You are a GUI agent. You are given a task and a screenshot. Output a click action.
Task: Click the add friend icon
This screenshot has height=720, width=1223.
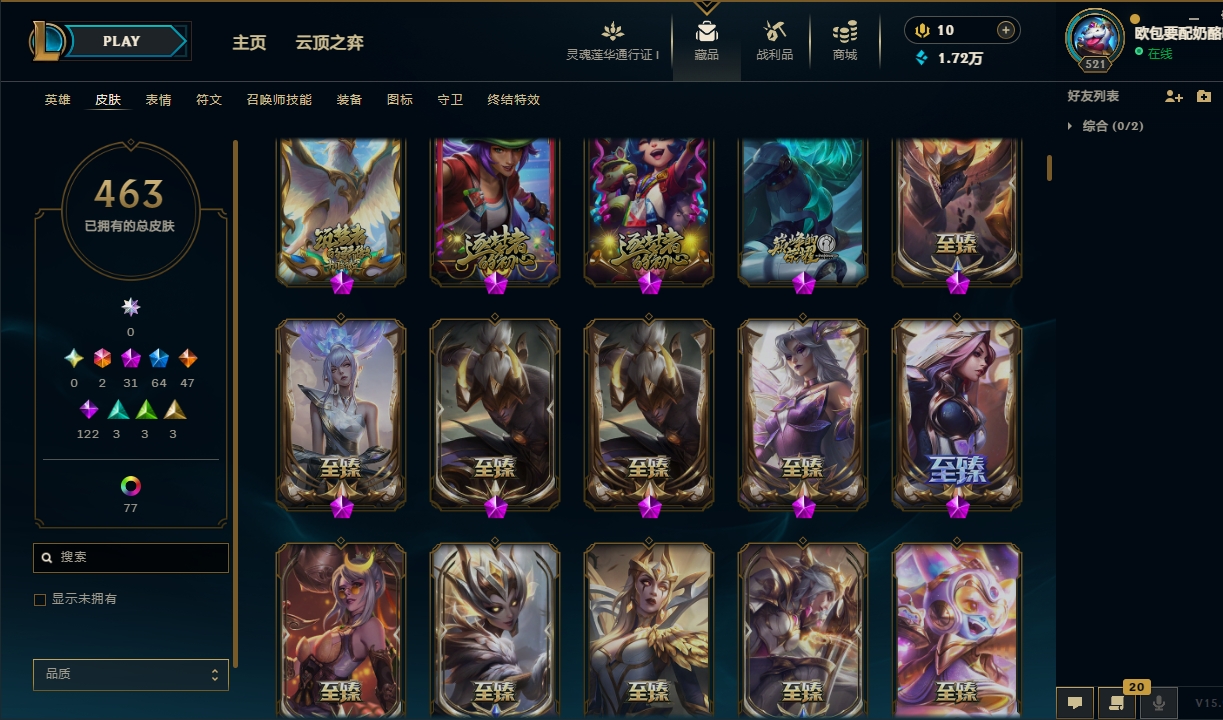coord(1174,96)
